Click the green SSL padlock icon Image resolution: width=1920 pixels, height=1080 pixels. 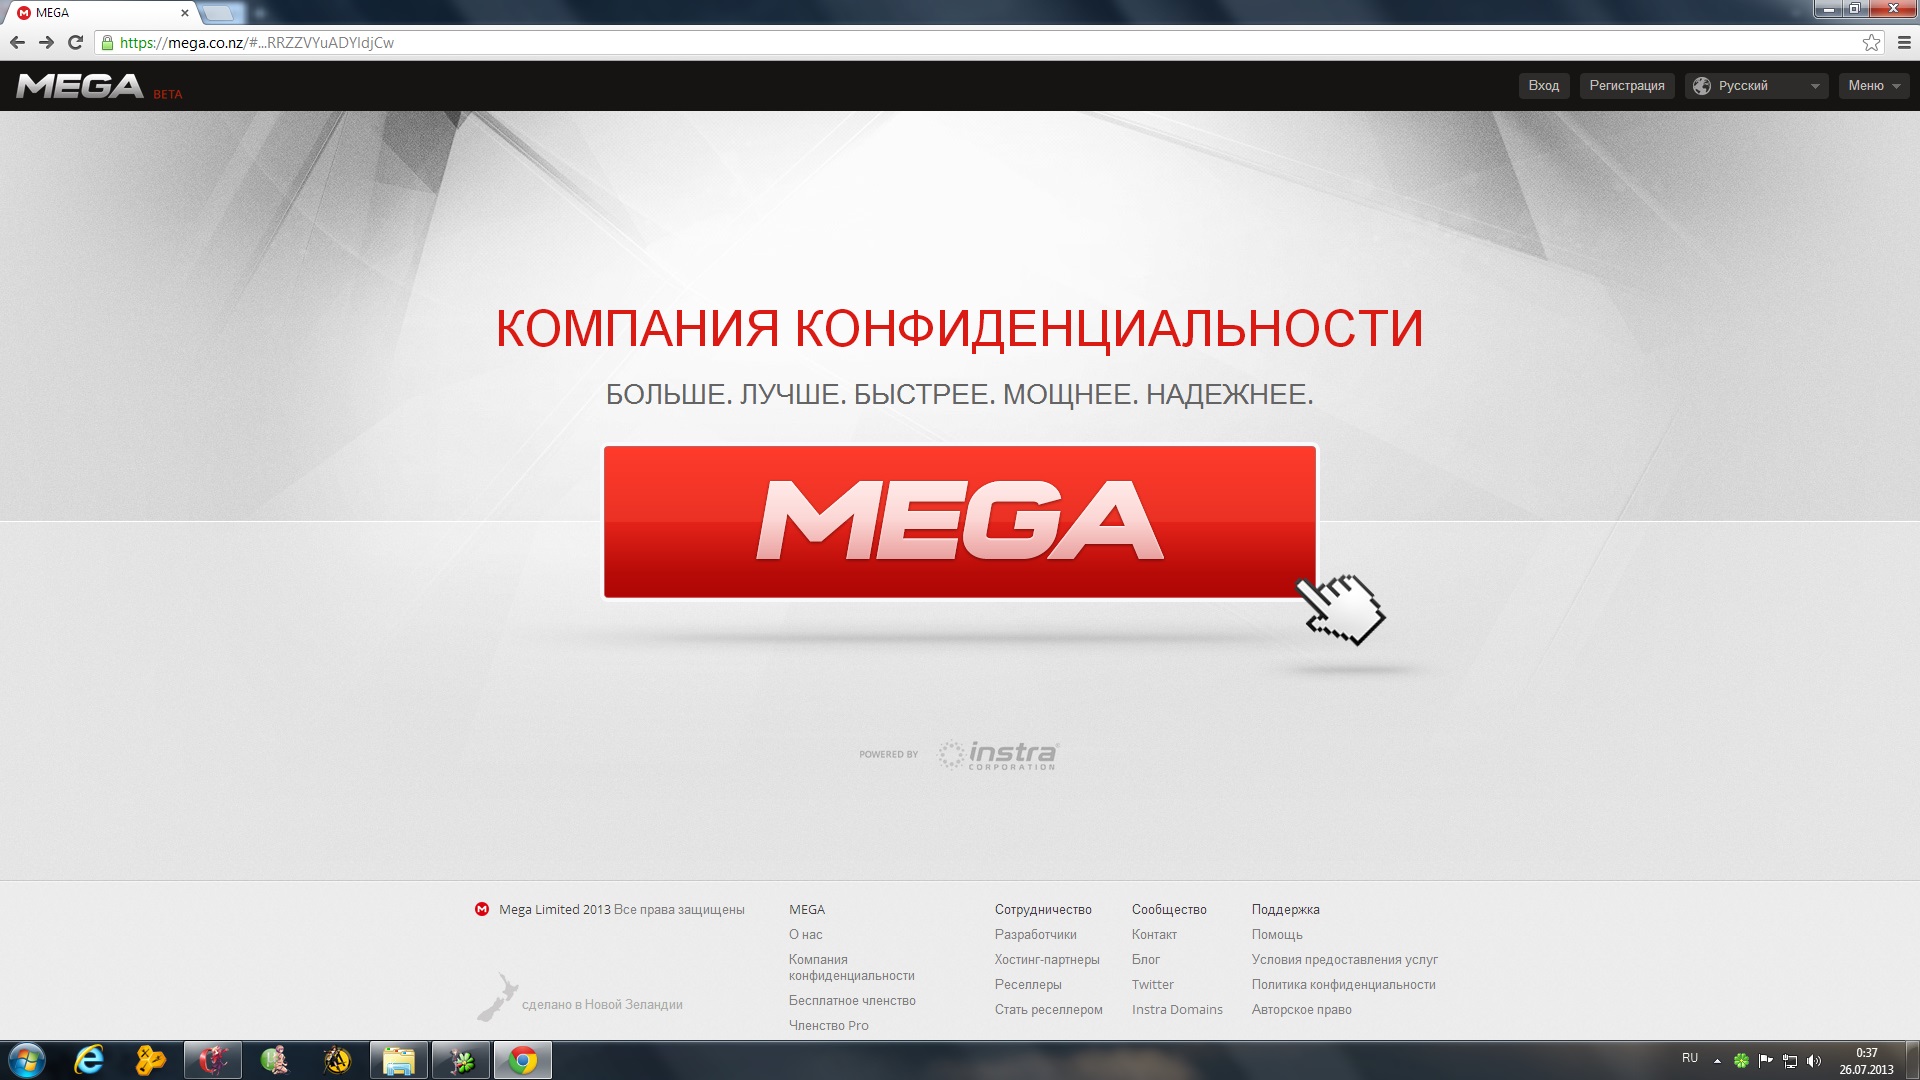click(x=107, y=42)
